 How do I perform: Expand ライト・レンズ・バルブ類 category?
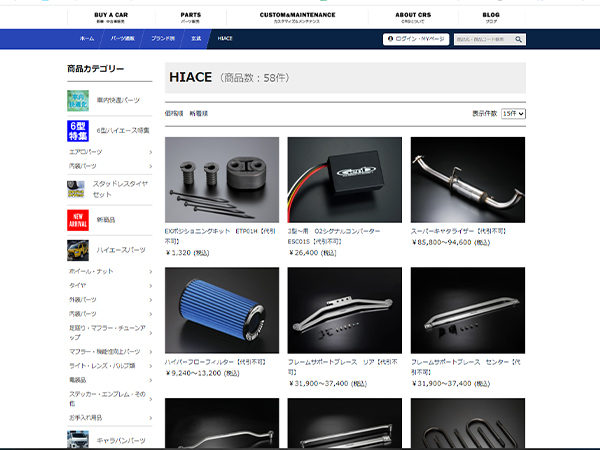pos(110,365)
